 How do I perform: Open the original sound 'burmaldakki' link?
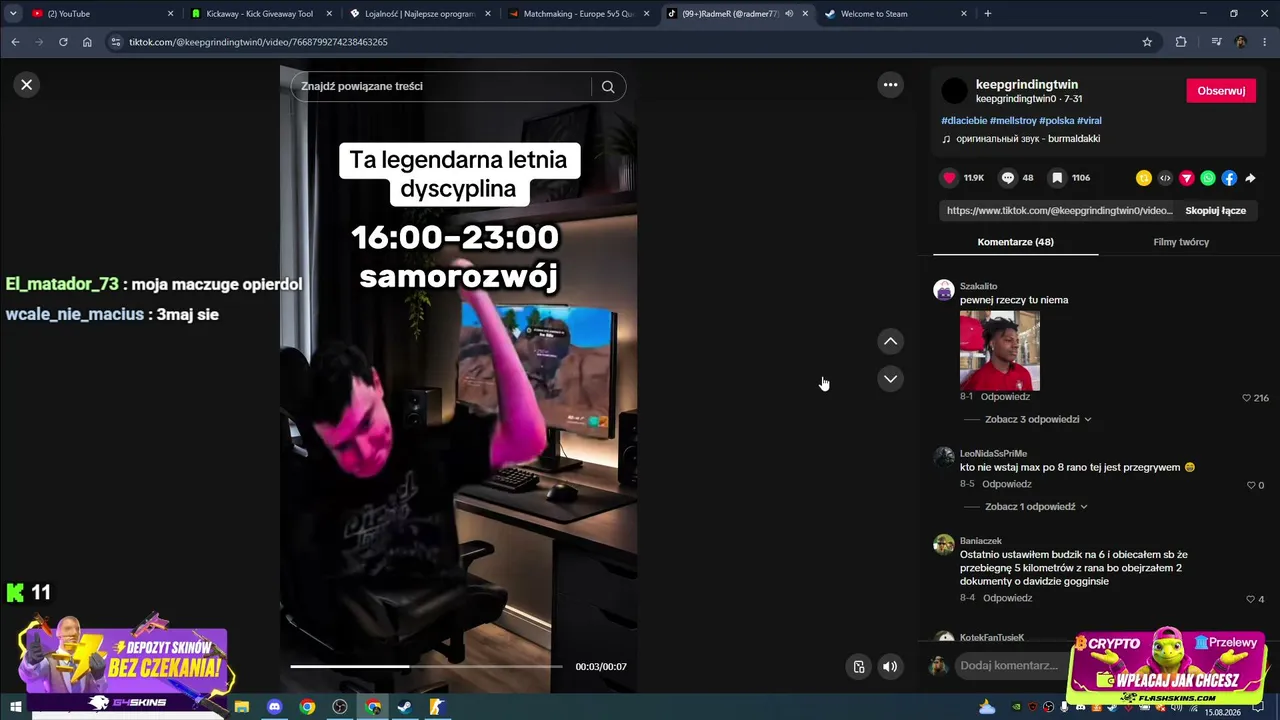[1028, 139]
